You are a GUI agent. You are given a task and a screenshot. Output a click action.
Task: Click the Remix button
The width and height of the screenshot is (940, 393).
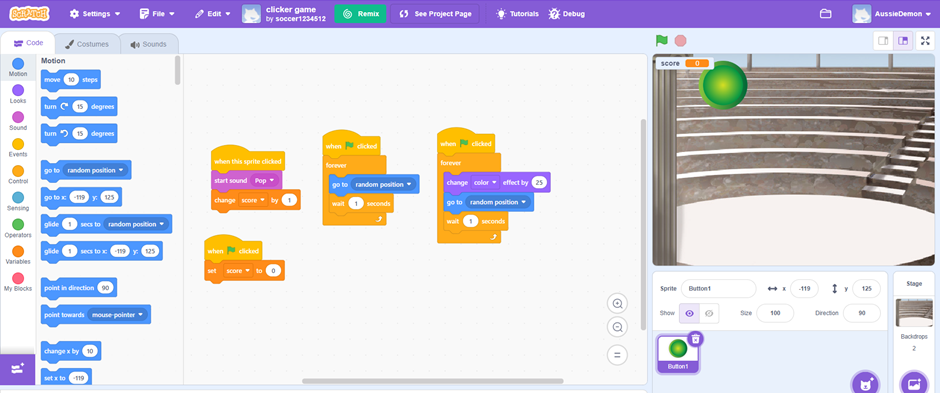[x=360, y=14]
